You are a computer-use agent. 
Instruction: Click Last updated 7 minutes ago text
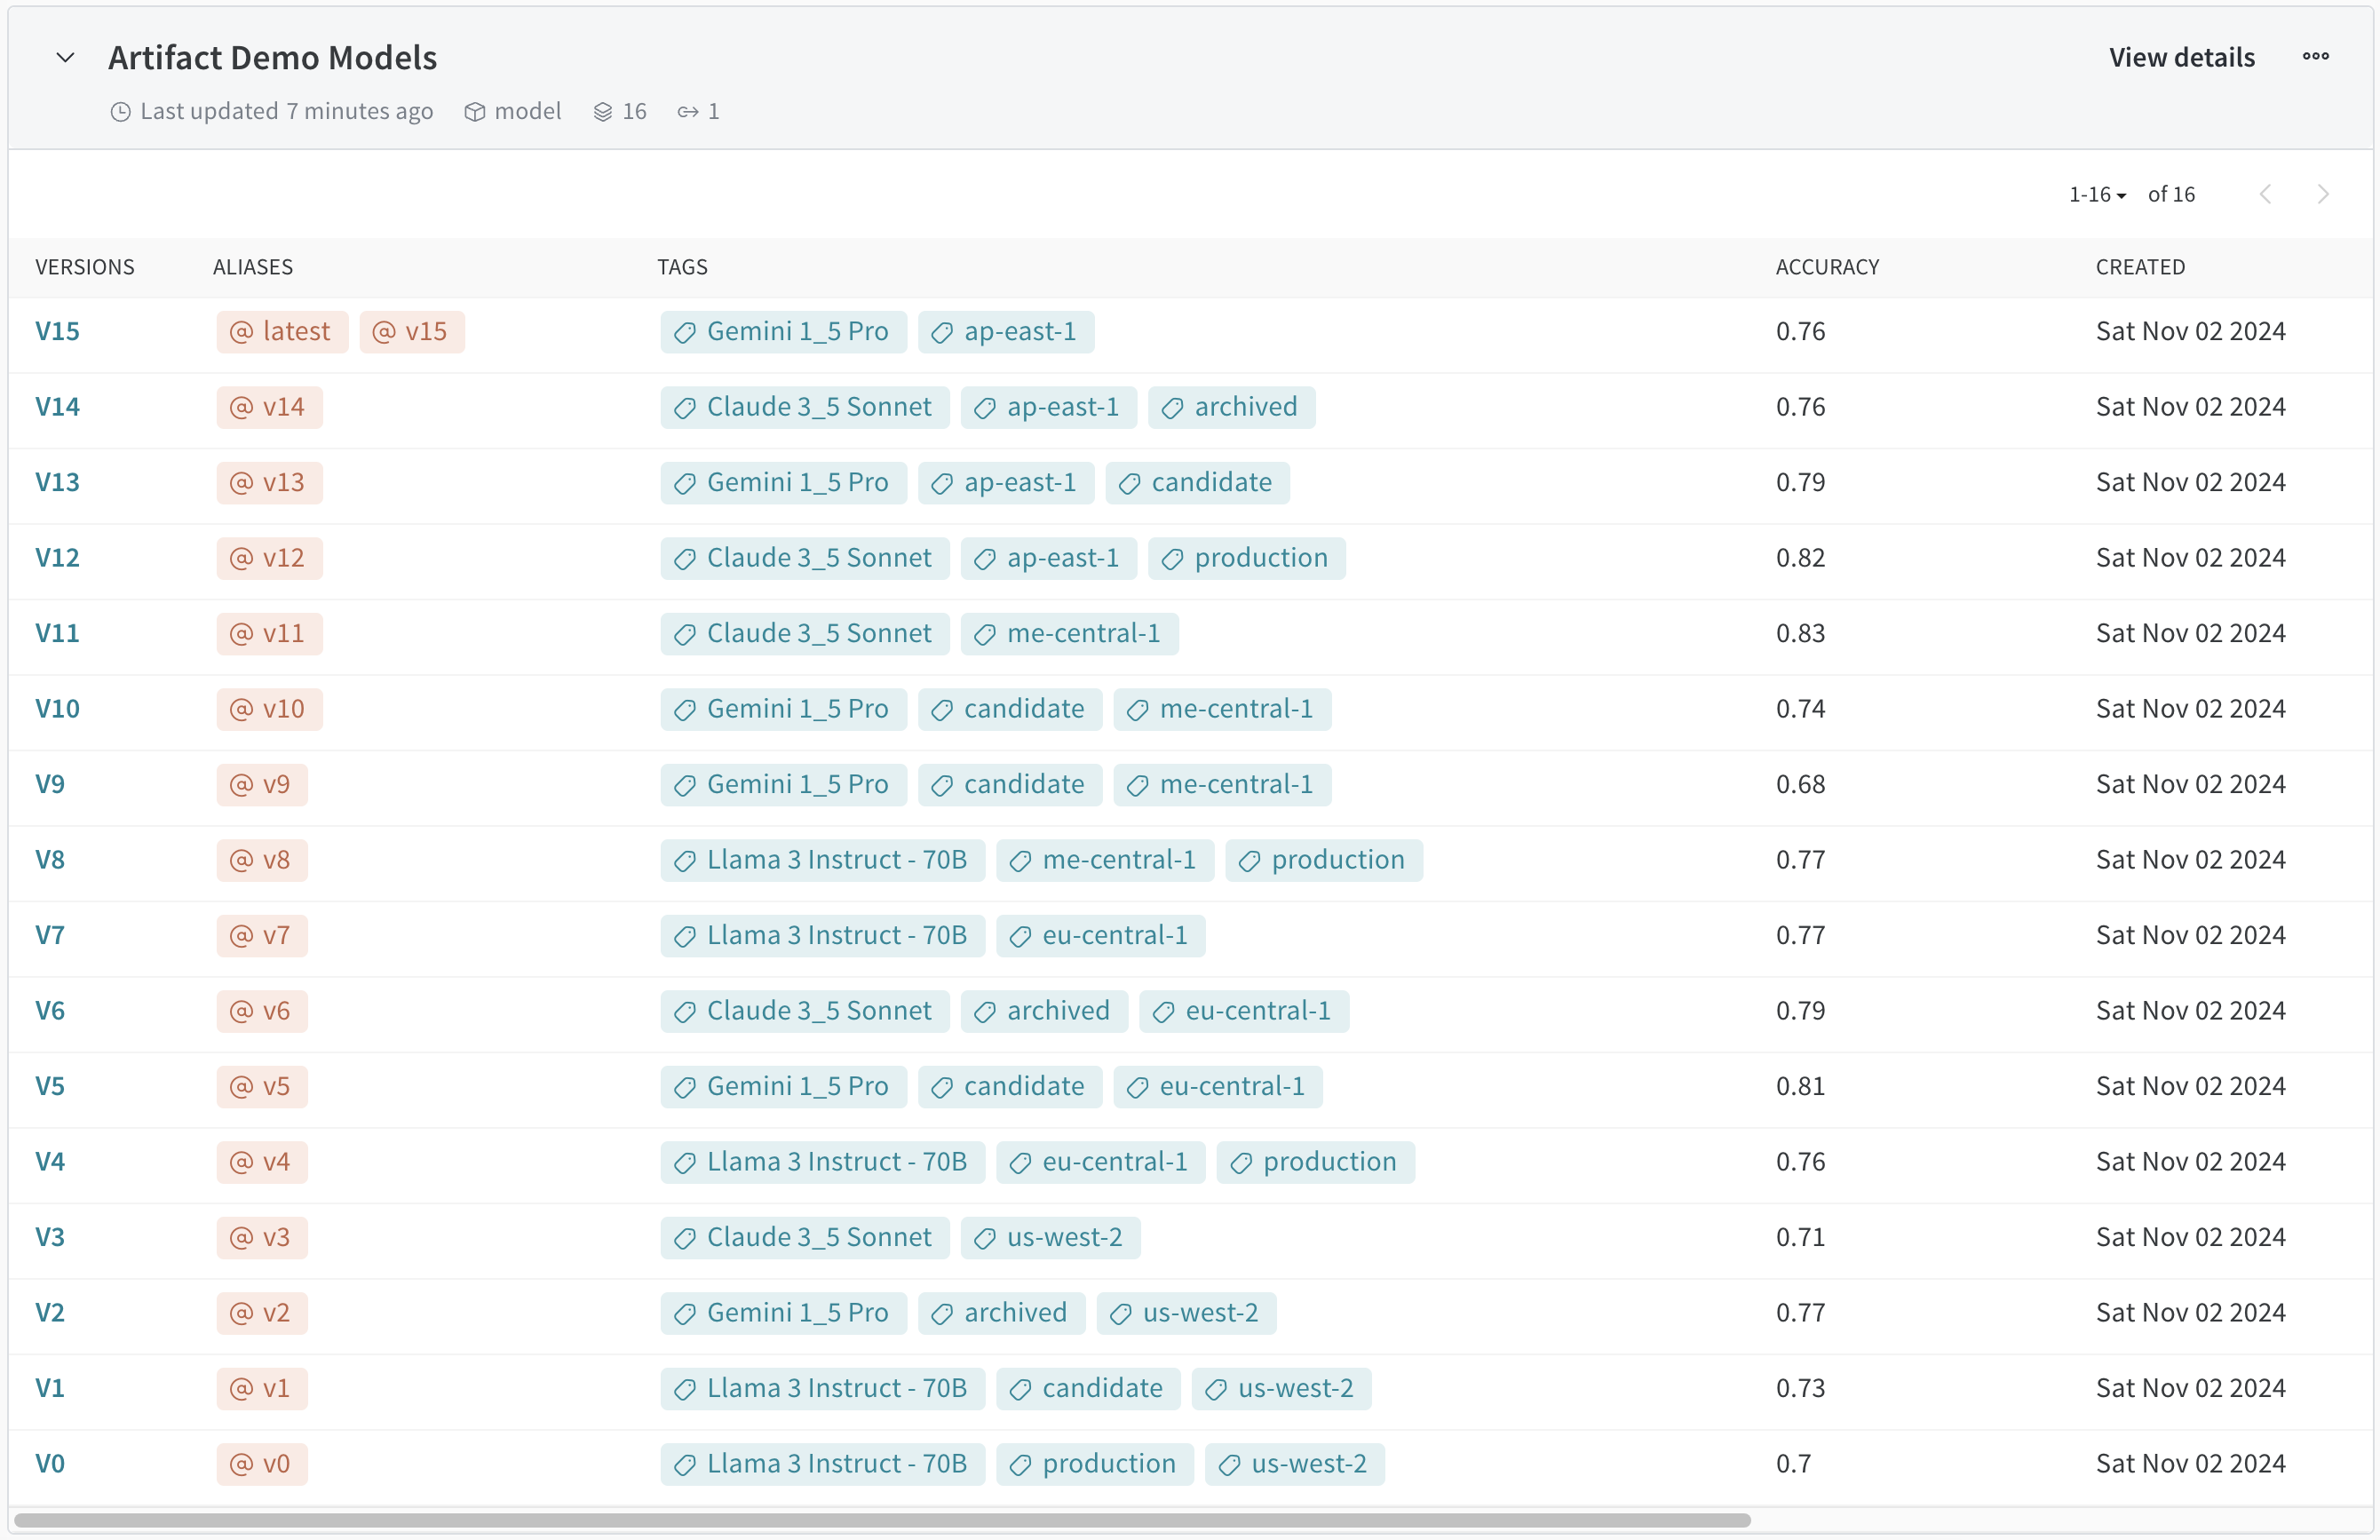pos(286,111)
